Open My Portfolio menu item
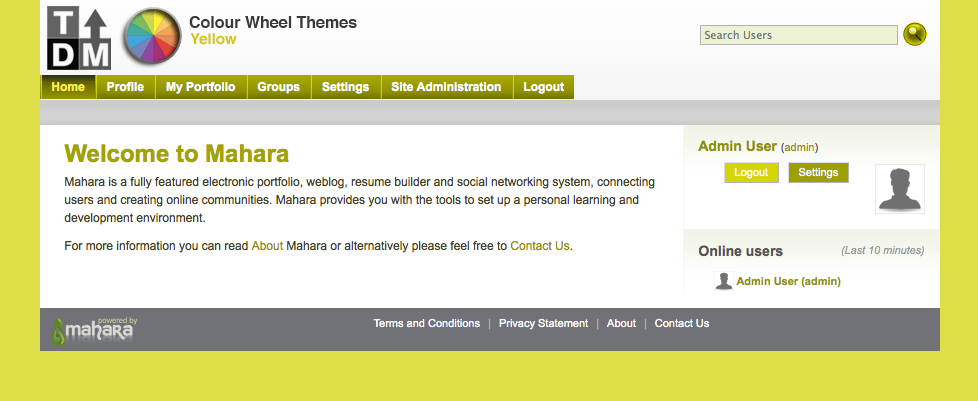The height and width of the screenshot is (401, 978). pyautogui.click(x=201, y=87)
